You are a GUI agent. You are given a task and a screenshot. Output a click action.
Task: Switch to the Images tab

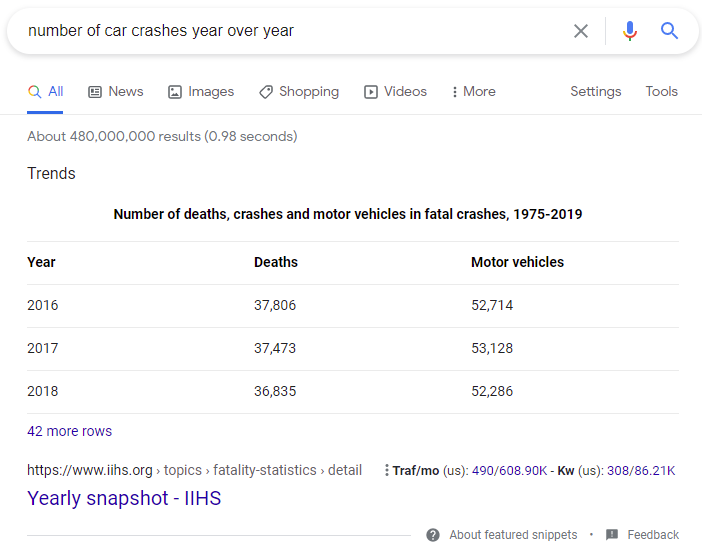tap(201, 91)
